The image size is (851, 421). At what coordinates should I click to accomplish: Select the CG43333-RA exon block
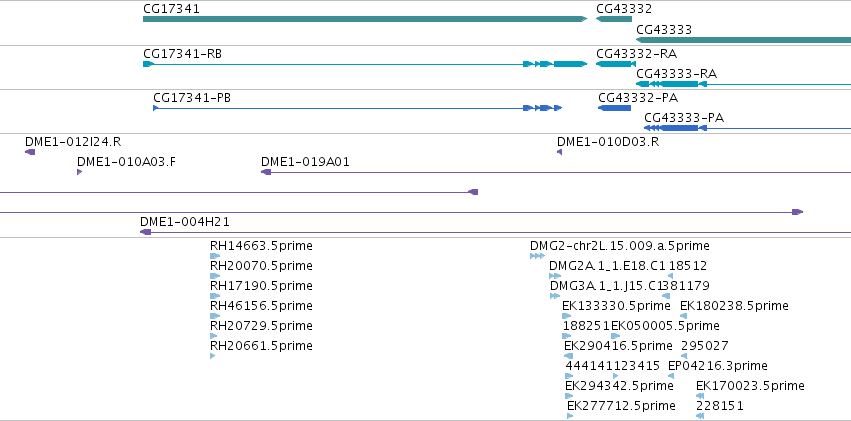coord(679,84)
